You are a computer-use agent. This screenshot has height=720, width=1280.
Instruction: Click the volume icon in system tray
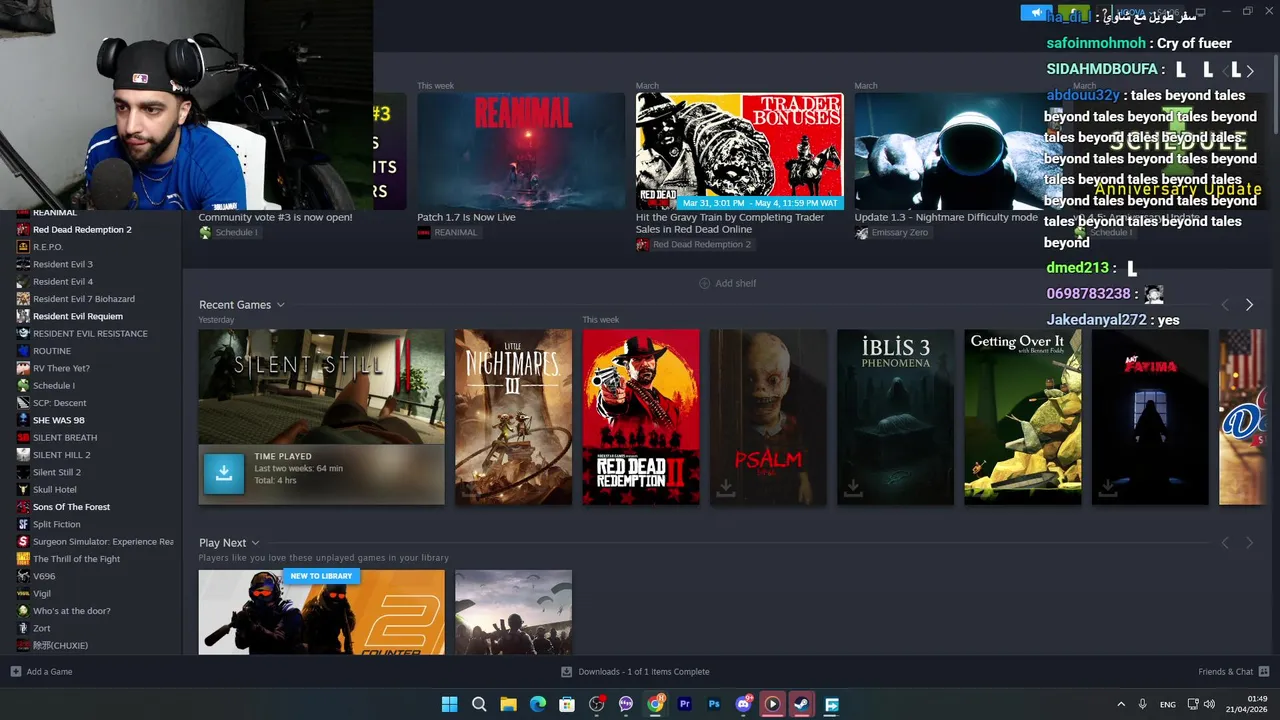pyautogui.click(x=1209, y=704)
